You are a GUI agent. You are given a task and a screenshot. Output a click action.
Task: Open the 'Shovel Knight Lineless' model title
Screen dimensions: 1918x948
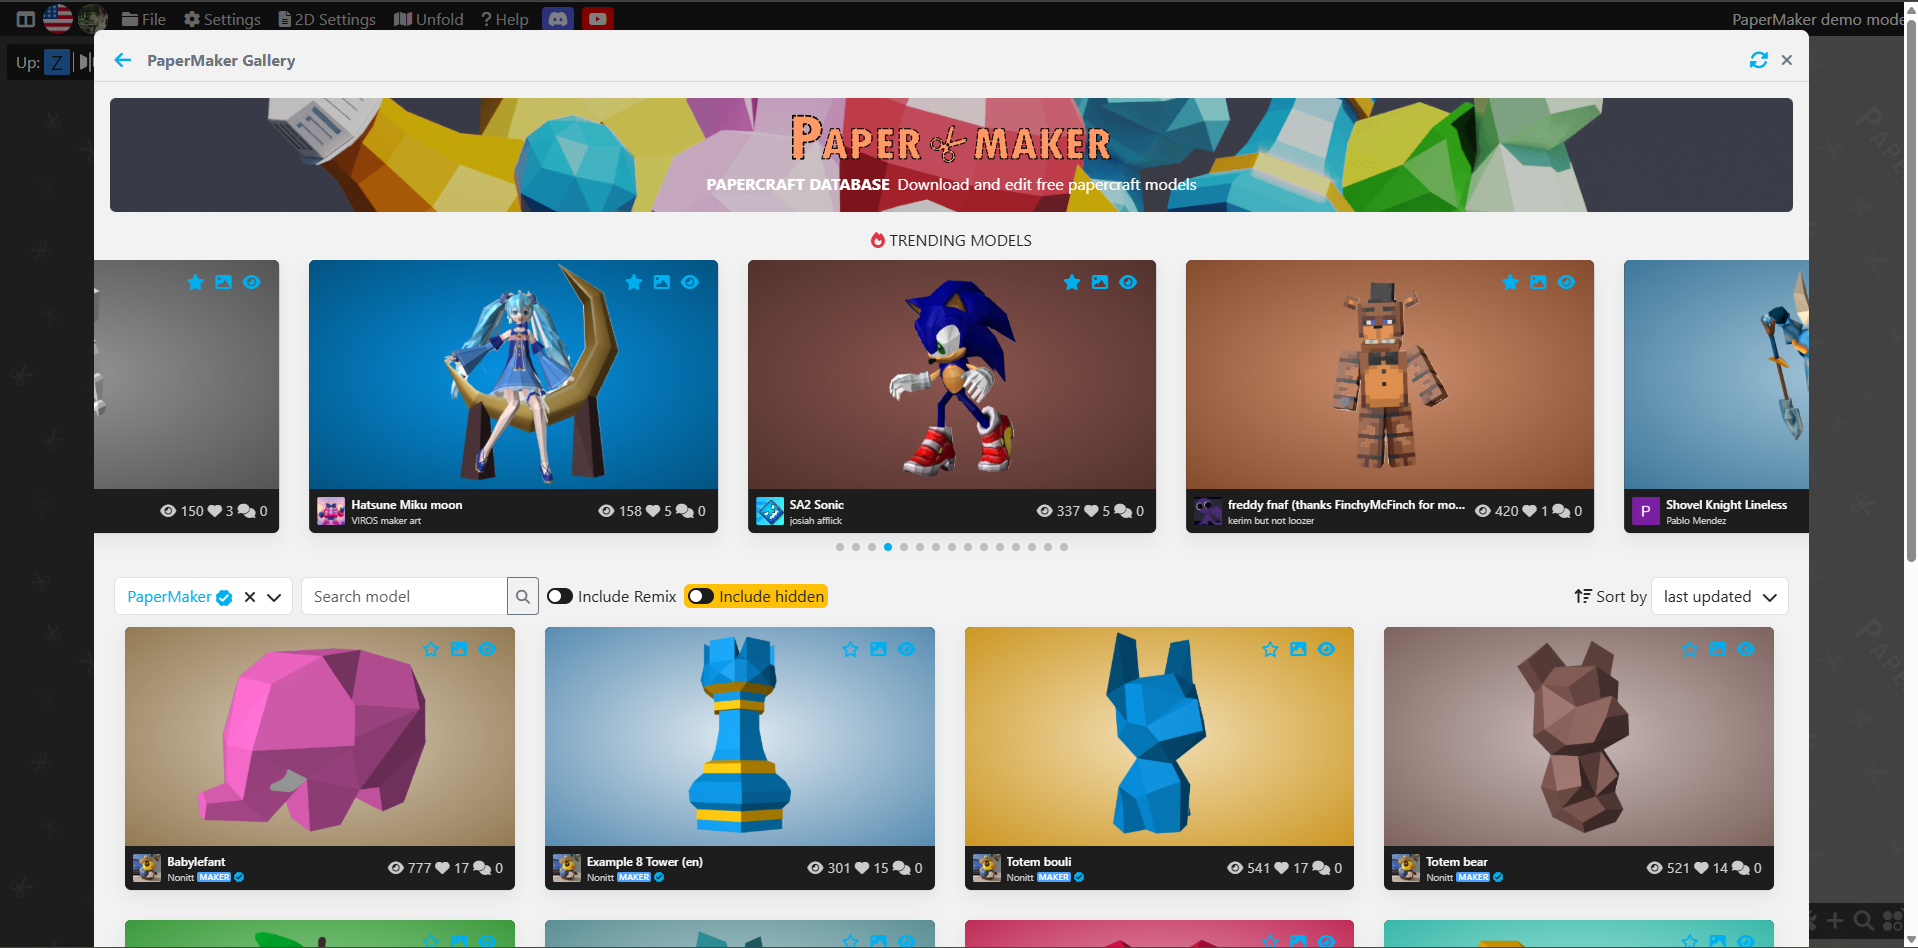1726,505
